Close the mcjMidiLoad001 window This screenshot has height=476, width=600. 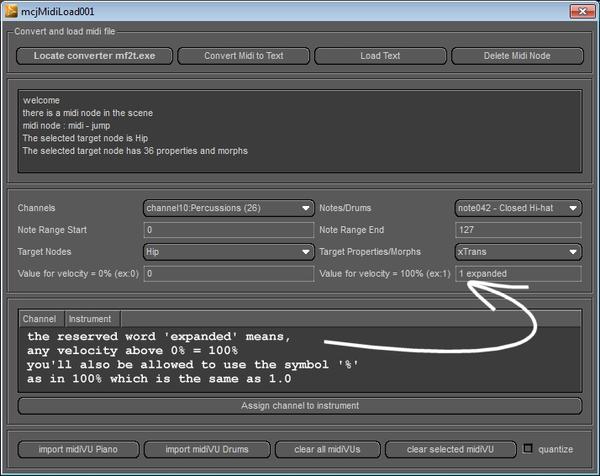pos(582,11)
